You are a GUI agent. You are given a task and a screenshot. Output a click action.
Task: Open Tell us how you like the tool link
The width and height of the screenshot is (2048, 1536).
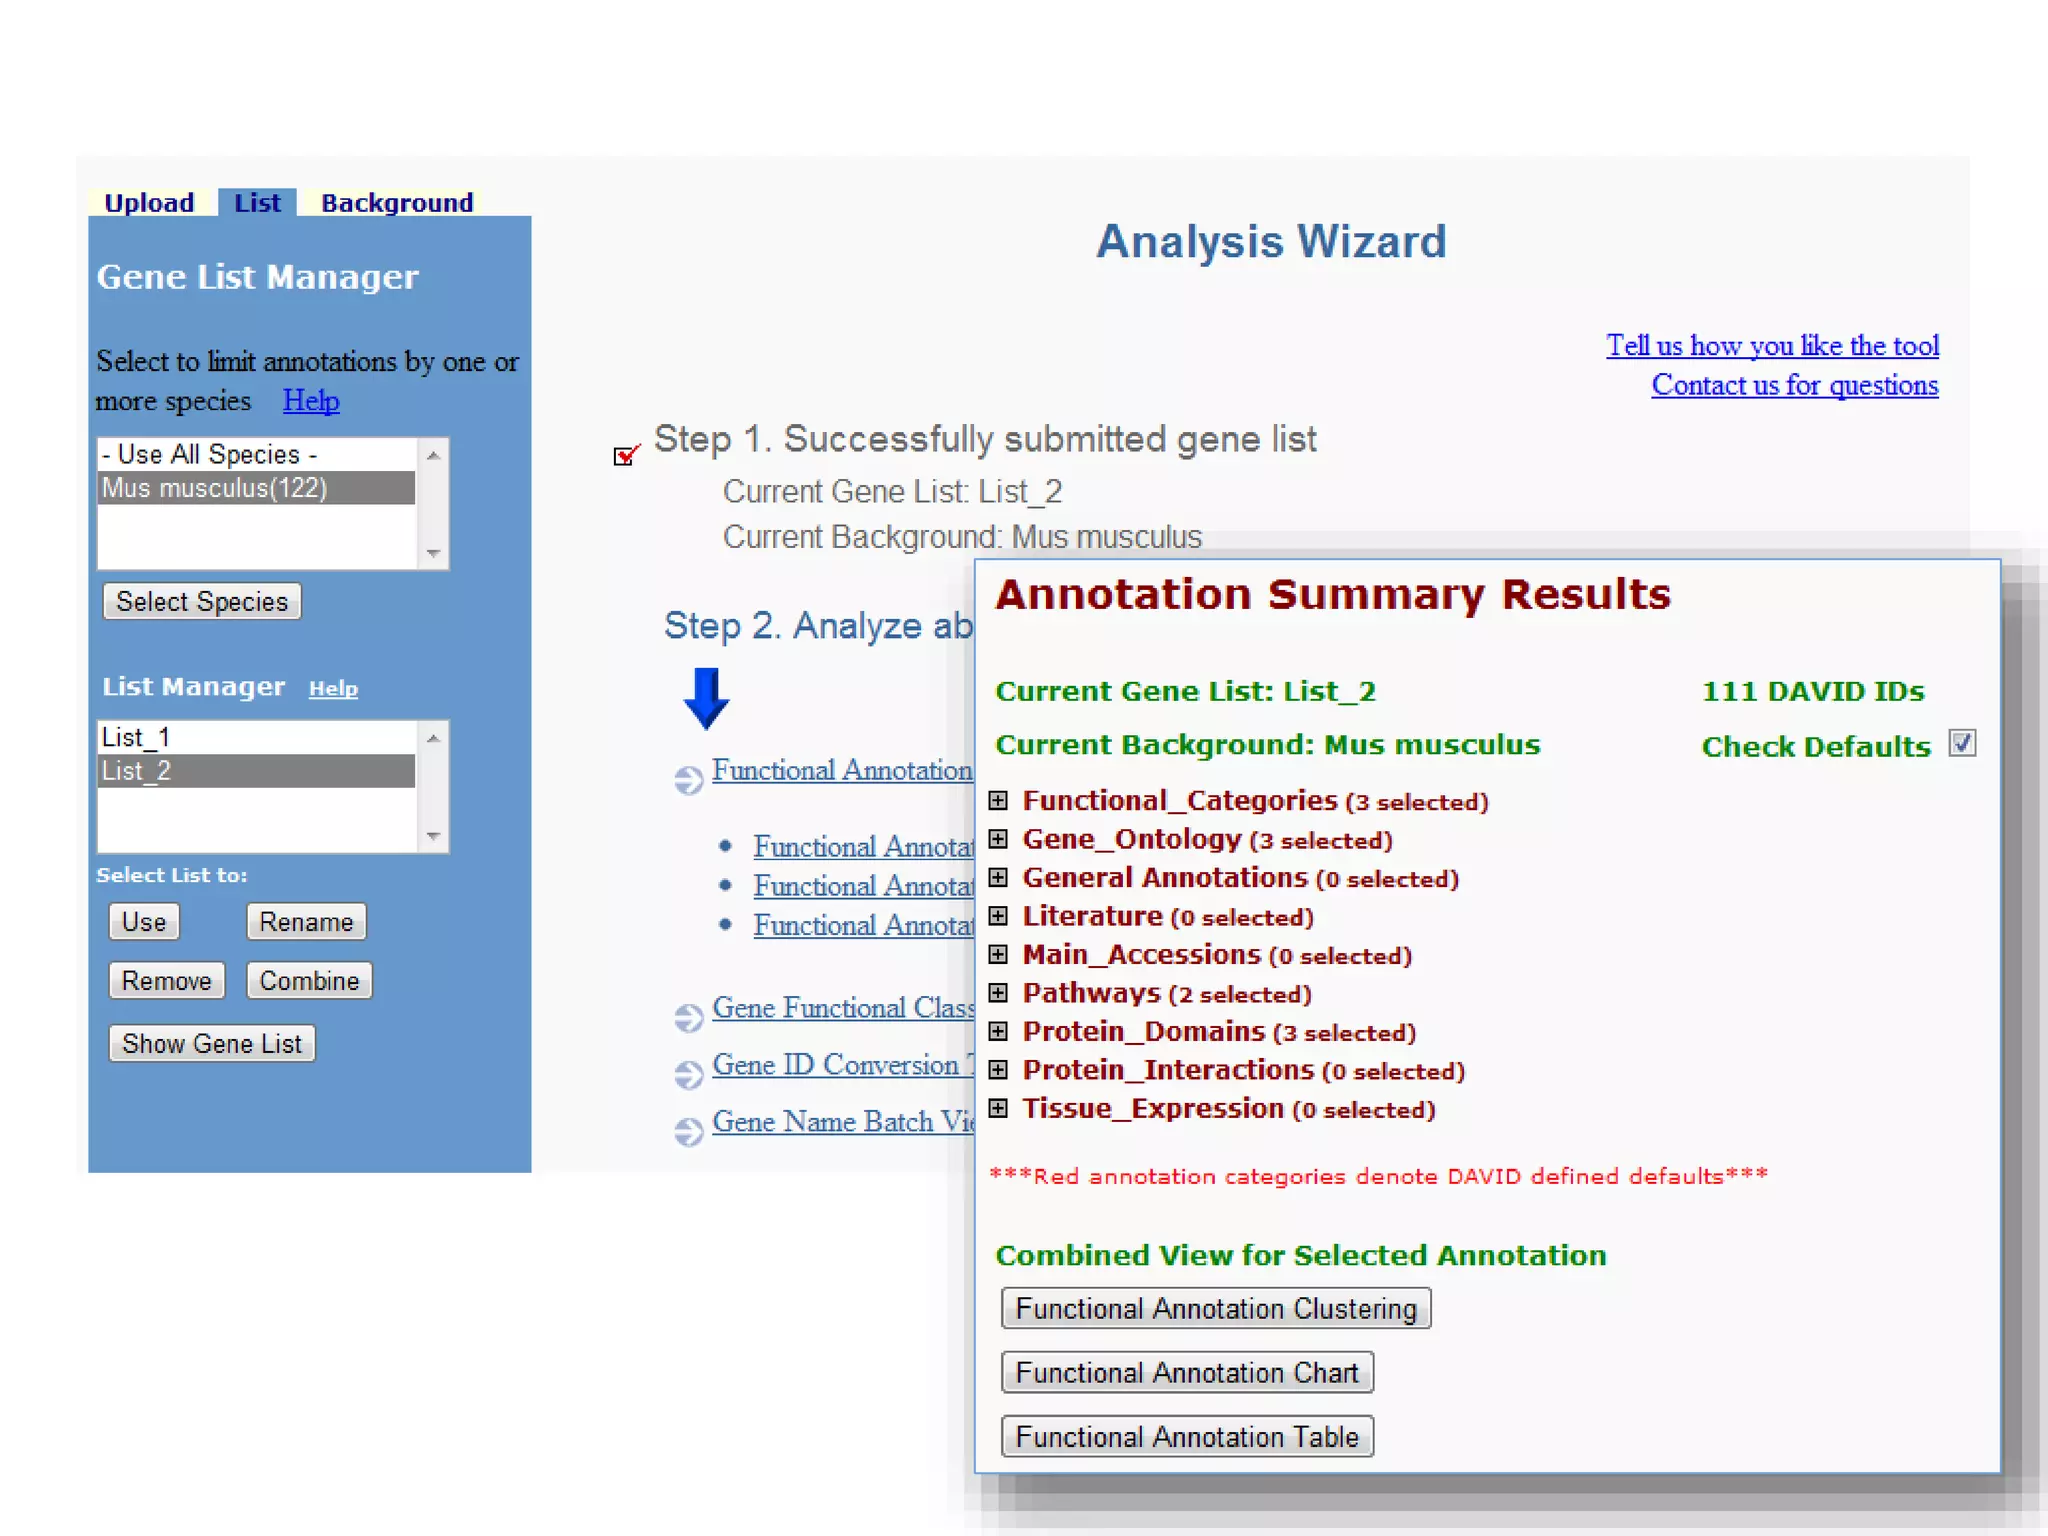(1772, 346)
